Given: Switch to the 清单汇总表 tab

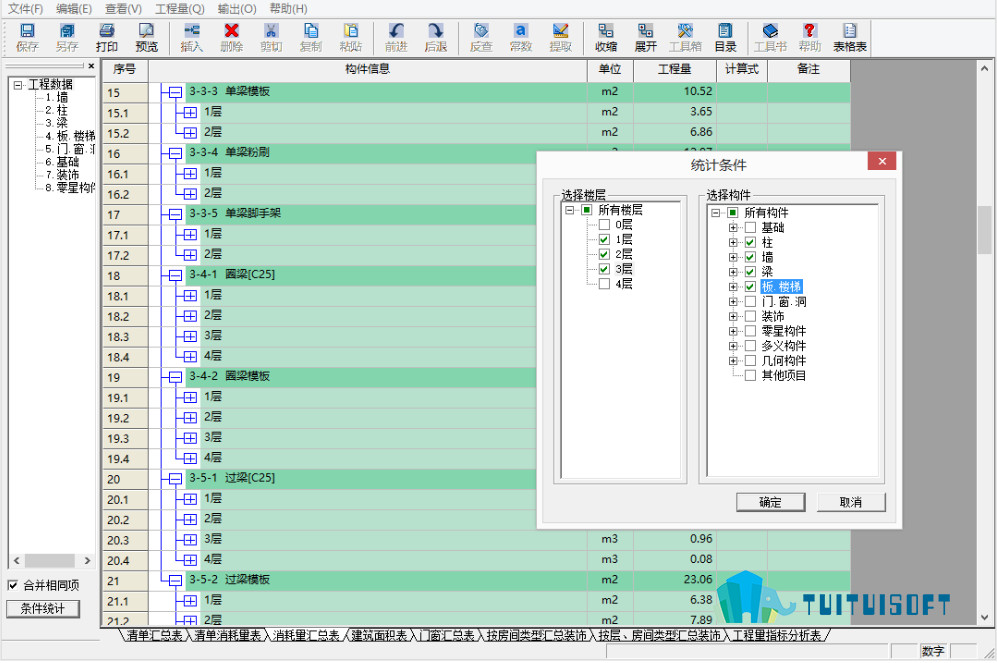Looking at the screenshot, I should 155,636.
